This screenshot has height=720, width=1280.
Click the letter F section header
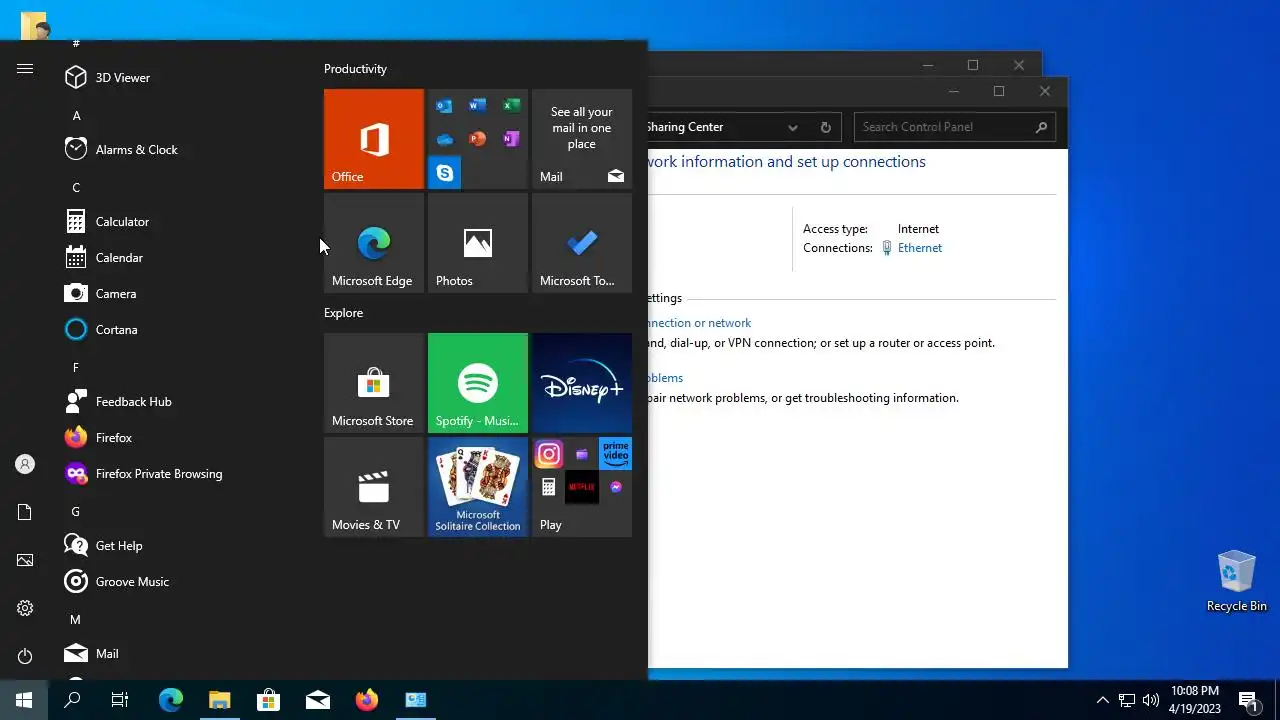click(76, 368)
